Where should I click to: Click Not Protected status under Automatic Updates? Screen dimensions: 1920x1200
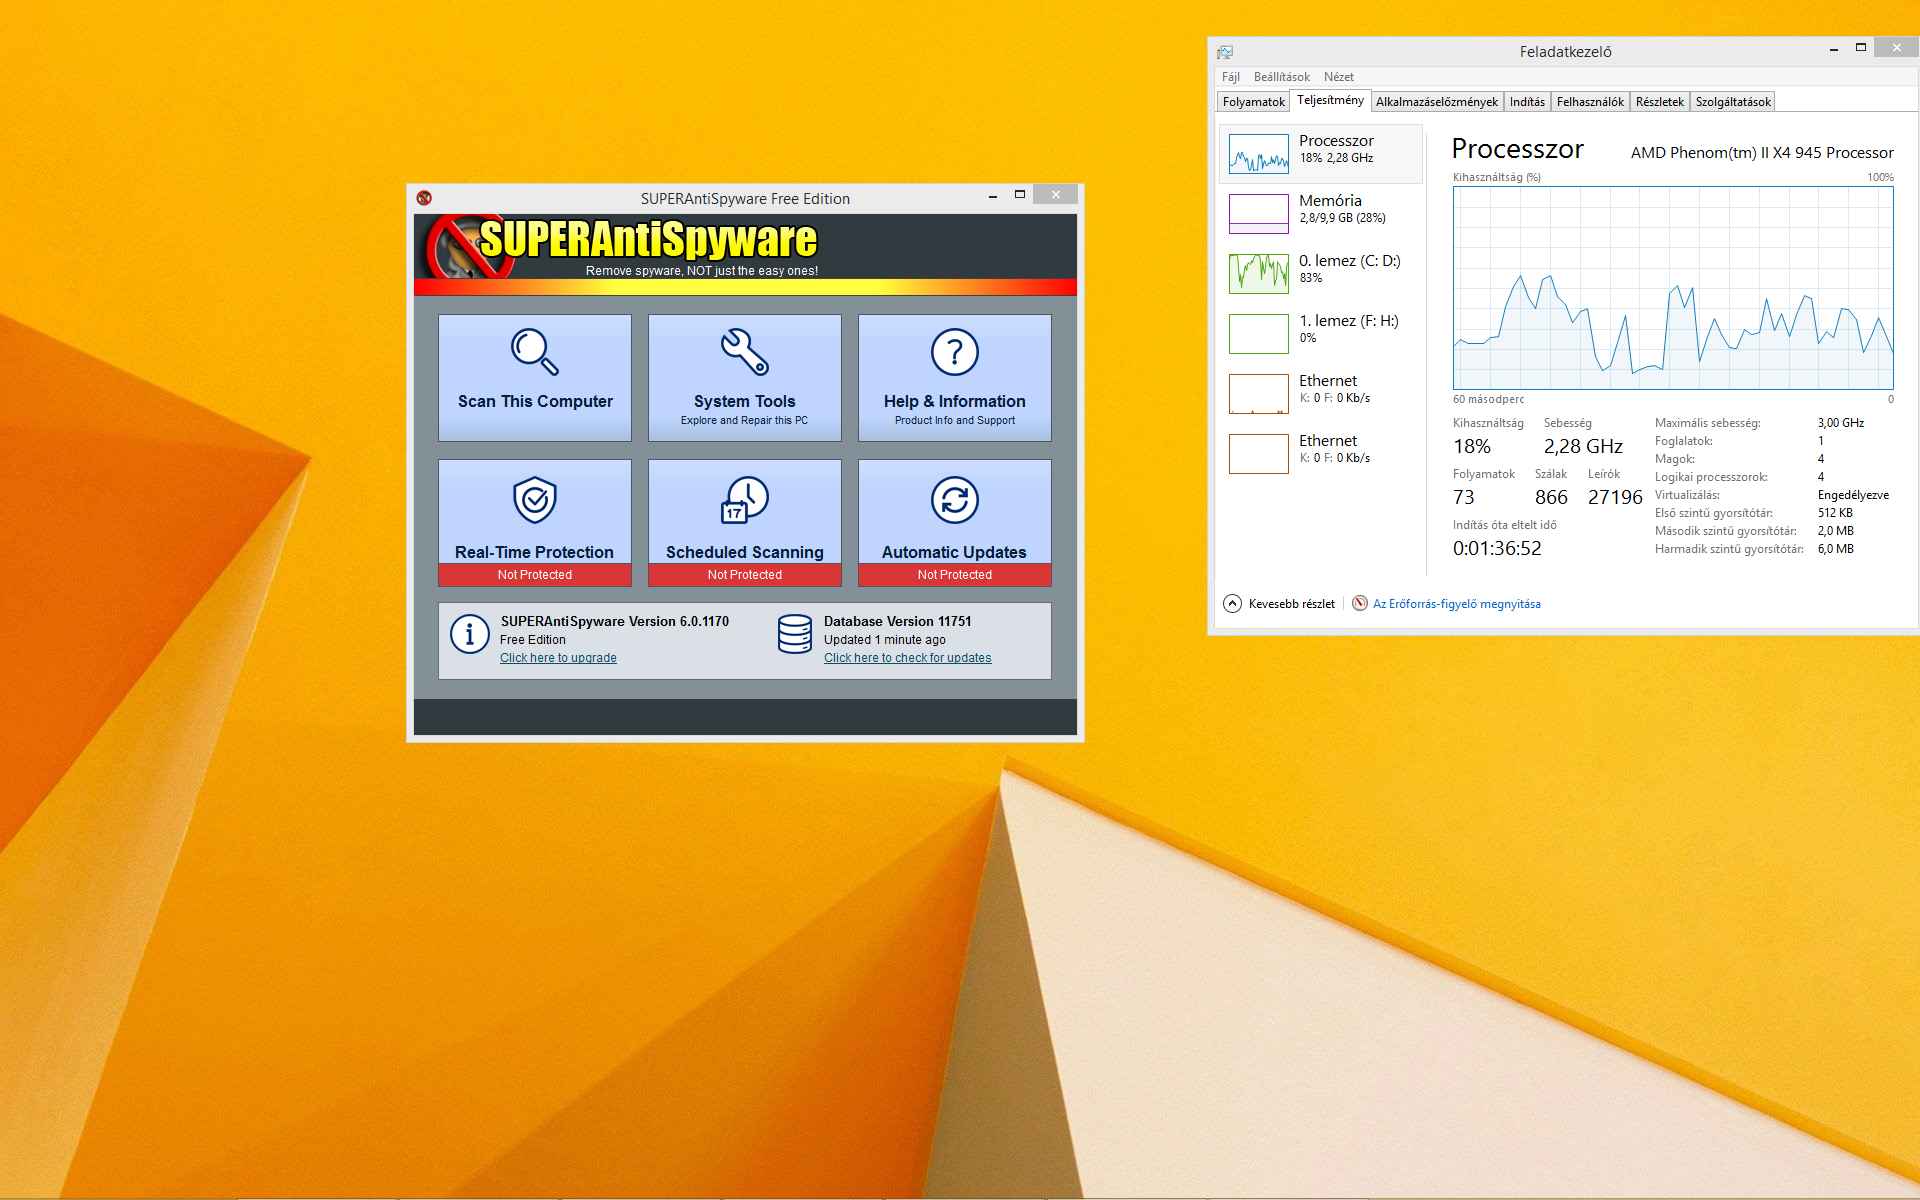tap(954, 575)
